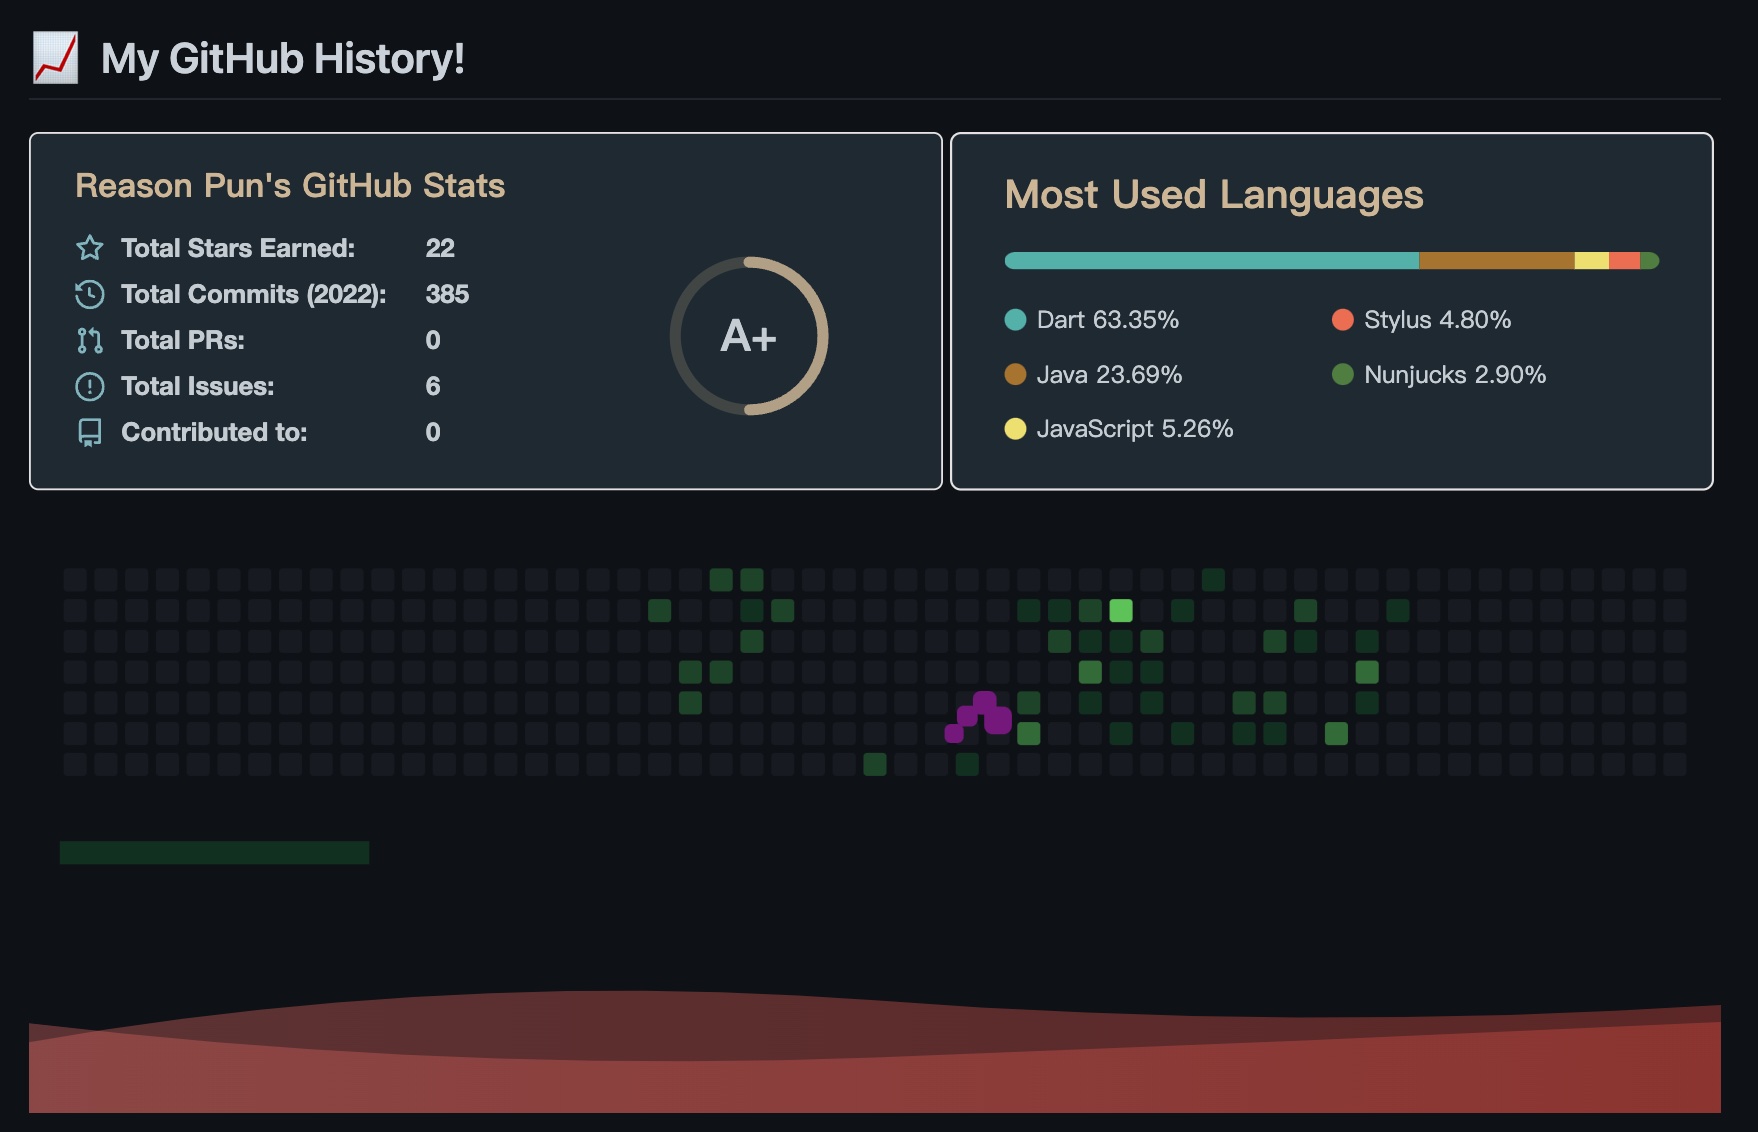The height and width of the screenshot is (1132, 1758).
Task: Open the "Reason Pun's GitHub Stats" card title
Action: [x=290, y=186]
